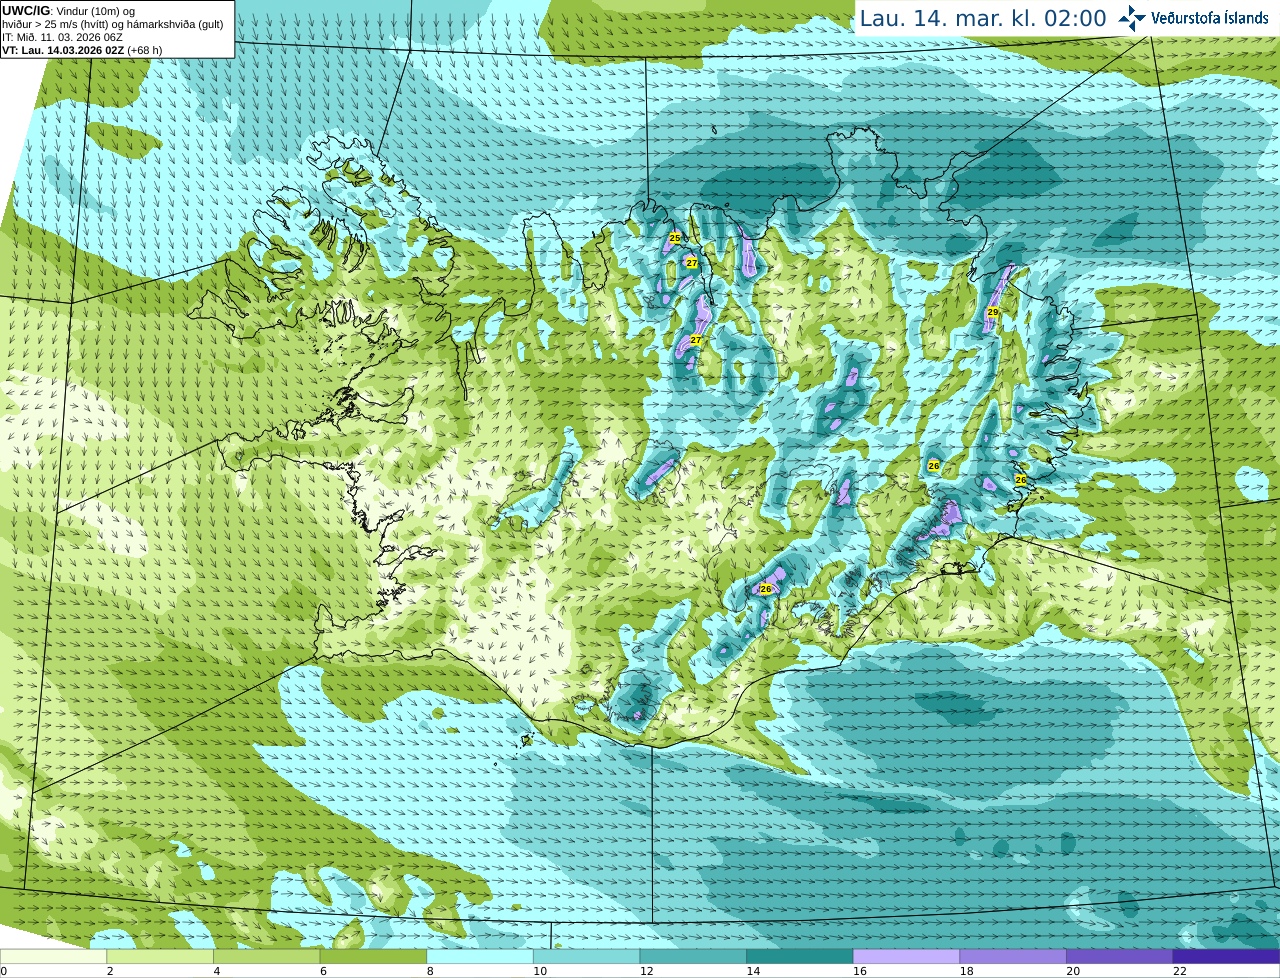Pick the 10–12 m/s light teal legend swatch
This screenshot has width=1280, height=978.
point(587,957)
